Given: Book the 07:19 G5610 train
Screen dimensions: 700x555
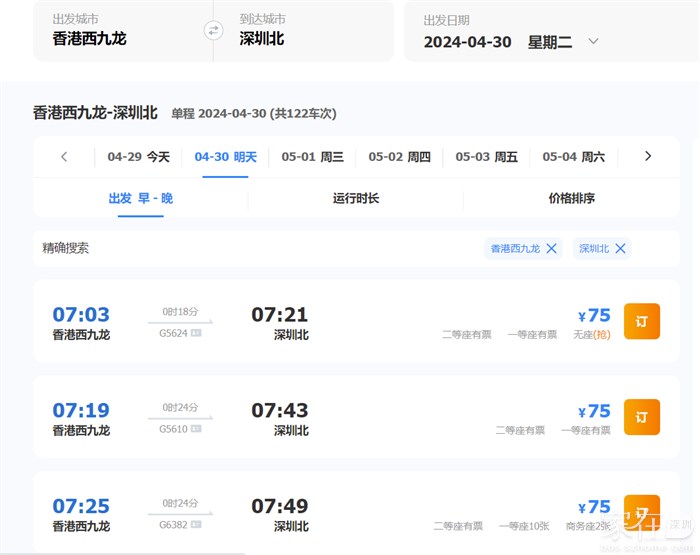Looking at the screenshot, I should point(642,417).
